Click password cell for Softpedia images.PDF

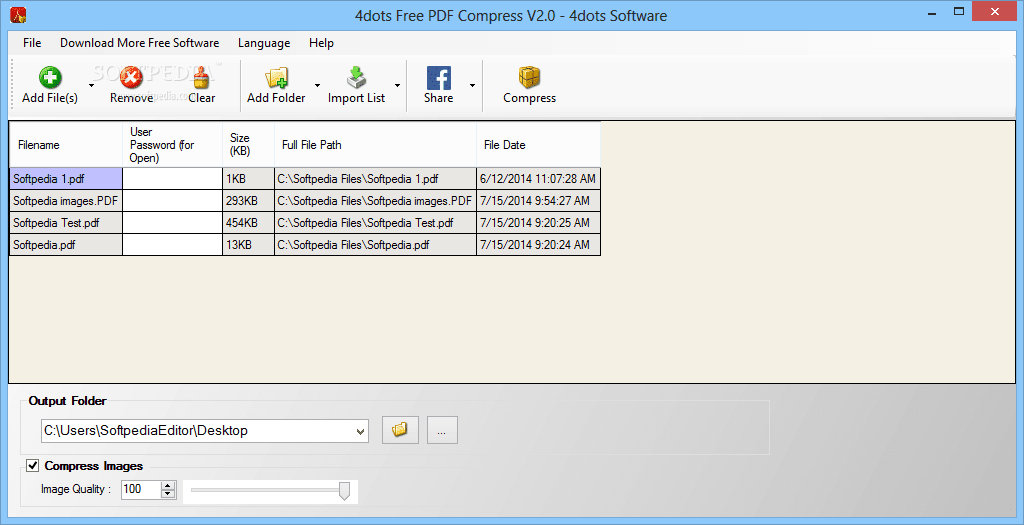pyautogui.click(x=172, y=200)
